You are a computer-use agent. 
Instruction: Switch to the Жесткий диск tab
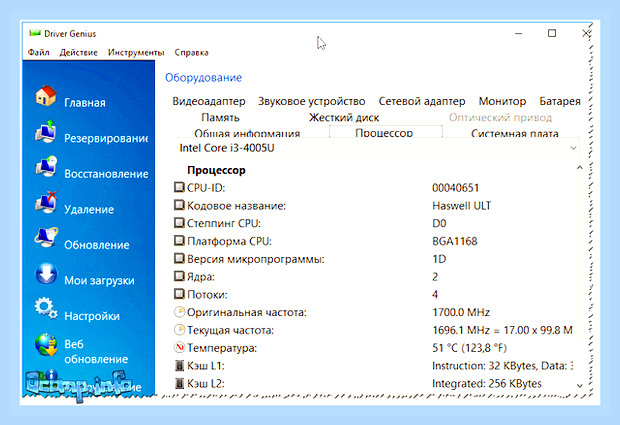[344, 118]
